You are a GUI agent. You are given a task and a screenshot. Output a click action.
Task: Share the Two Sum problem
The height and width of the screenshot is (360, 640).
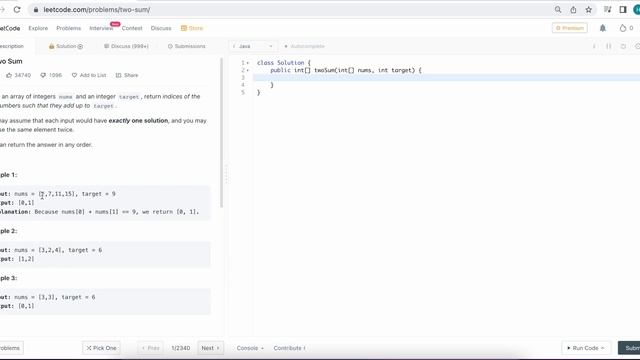pyautogui.click(x=127, y=75)
